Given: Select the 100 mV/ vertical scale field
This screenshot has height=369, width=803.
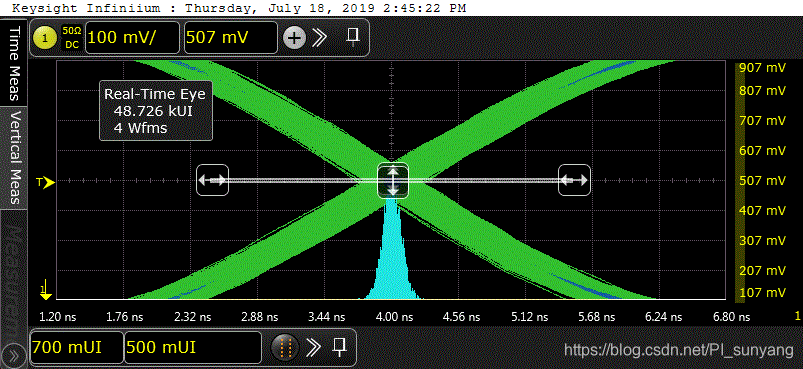Looking at the screenshot, I should pos(132,37).
